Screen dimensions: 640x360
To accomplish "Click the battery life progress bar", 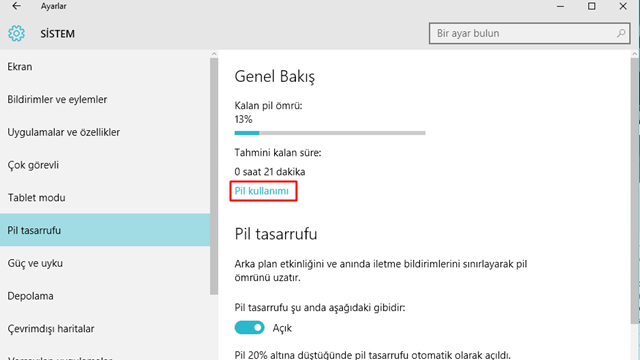I will (330, 133).
